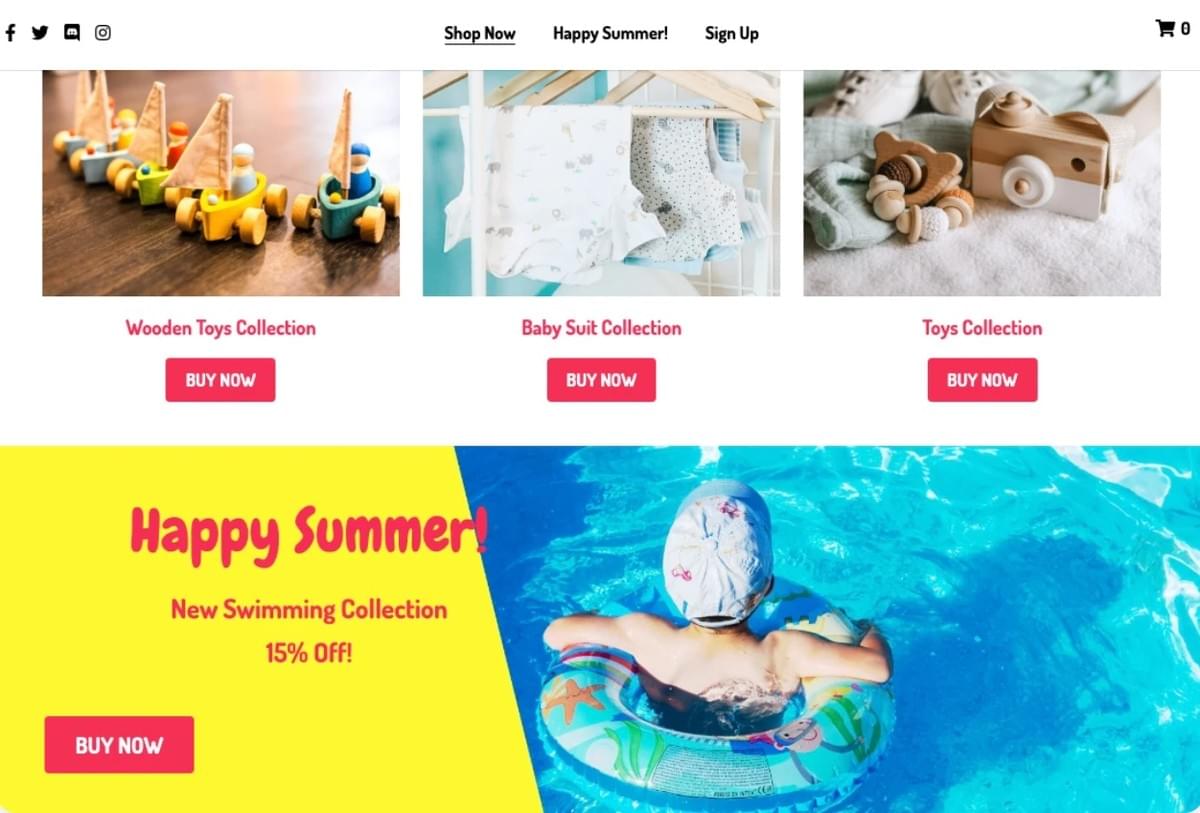Click Buy Now on the summer banner
The image size is (1200, 813).
(x=119, y=745)
